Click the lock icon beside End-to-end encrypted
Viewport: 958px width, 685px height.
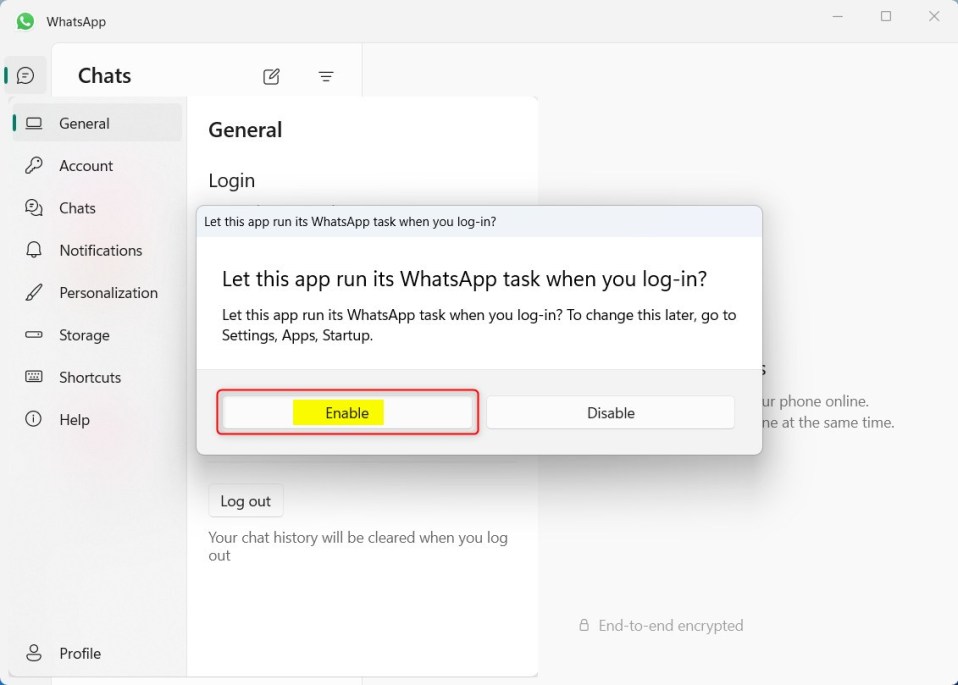[x=584, y=625]
